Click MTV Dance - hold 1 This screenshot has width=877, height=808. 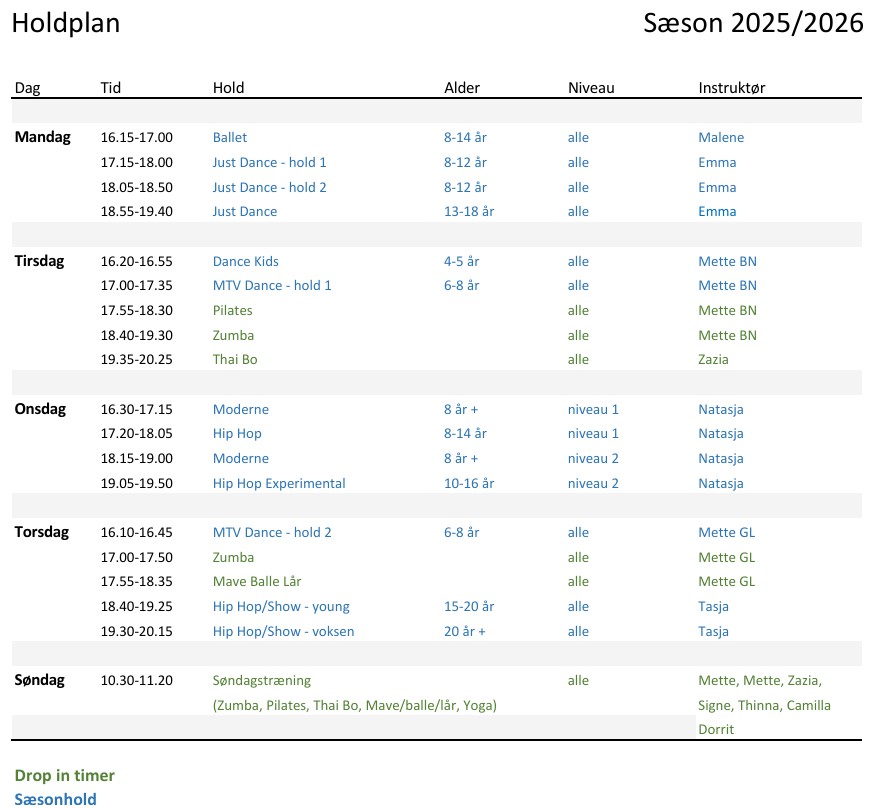271,285
